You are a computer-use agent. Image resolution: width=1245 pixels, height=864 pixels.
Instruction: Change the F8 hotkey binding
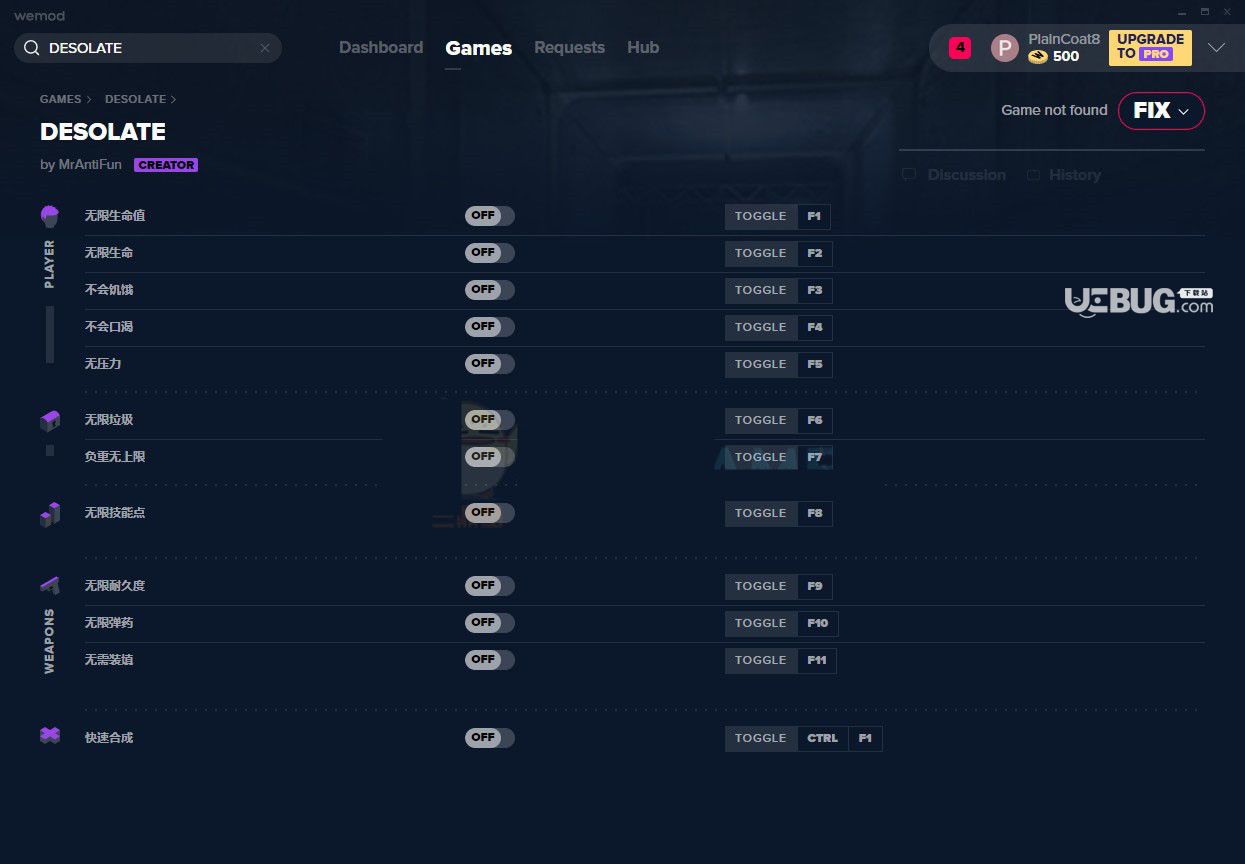[x=815, y=514]
